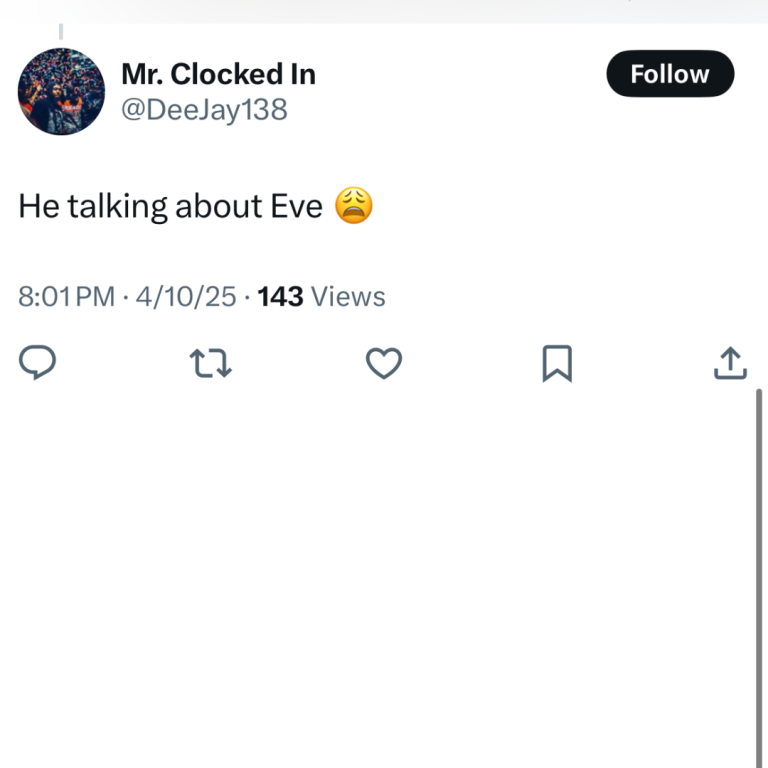Open Mr. Clocked In's profile picture
This screenshot has width=768, height=768.
pyautogui.click(x=61, y=91)
